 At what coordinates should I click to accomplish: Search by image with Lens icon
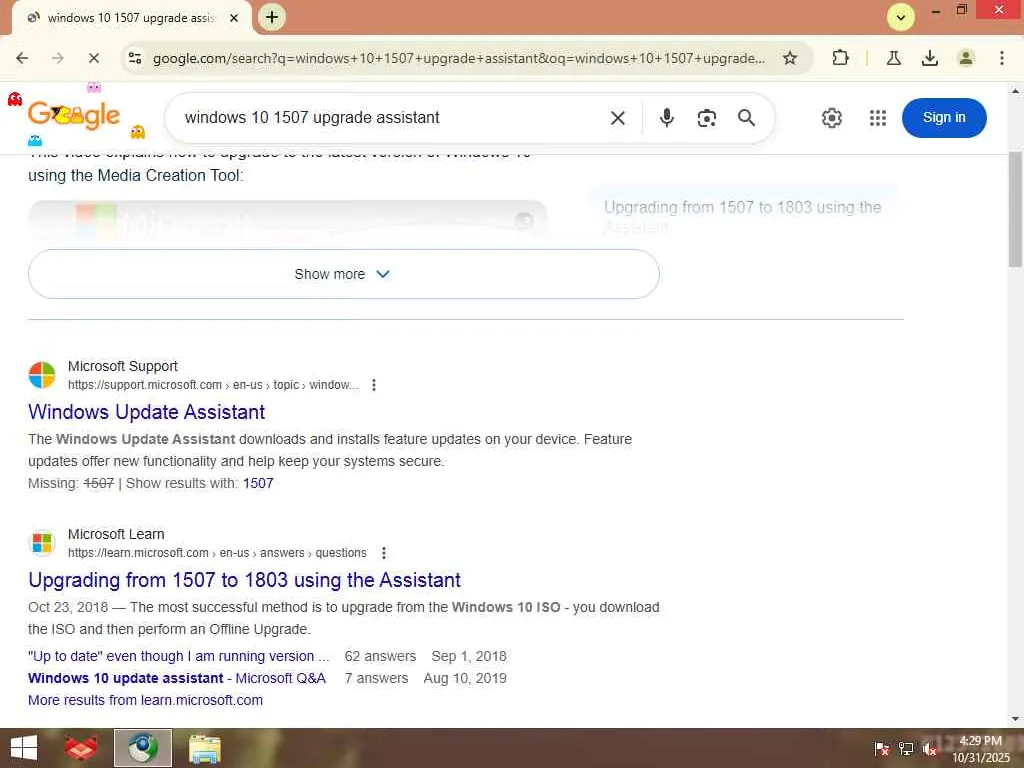tap(707, 118)
